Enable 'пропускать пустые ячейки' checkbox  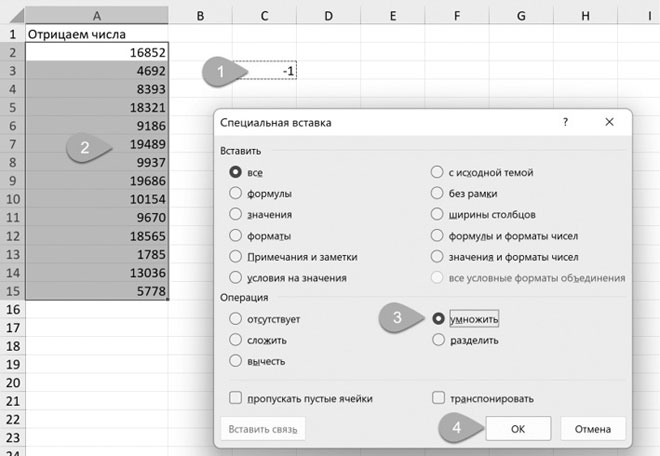(237, 398)
